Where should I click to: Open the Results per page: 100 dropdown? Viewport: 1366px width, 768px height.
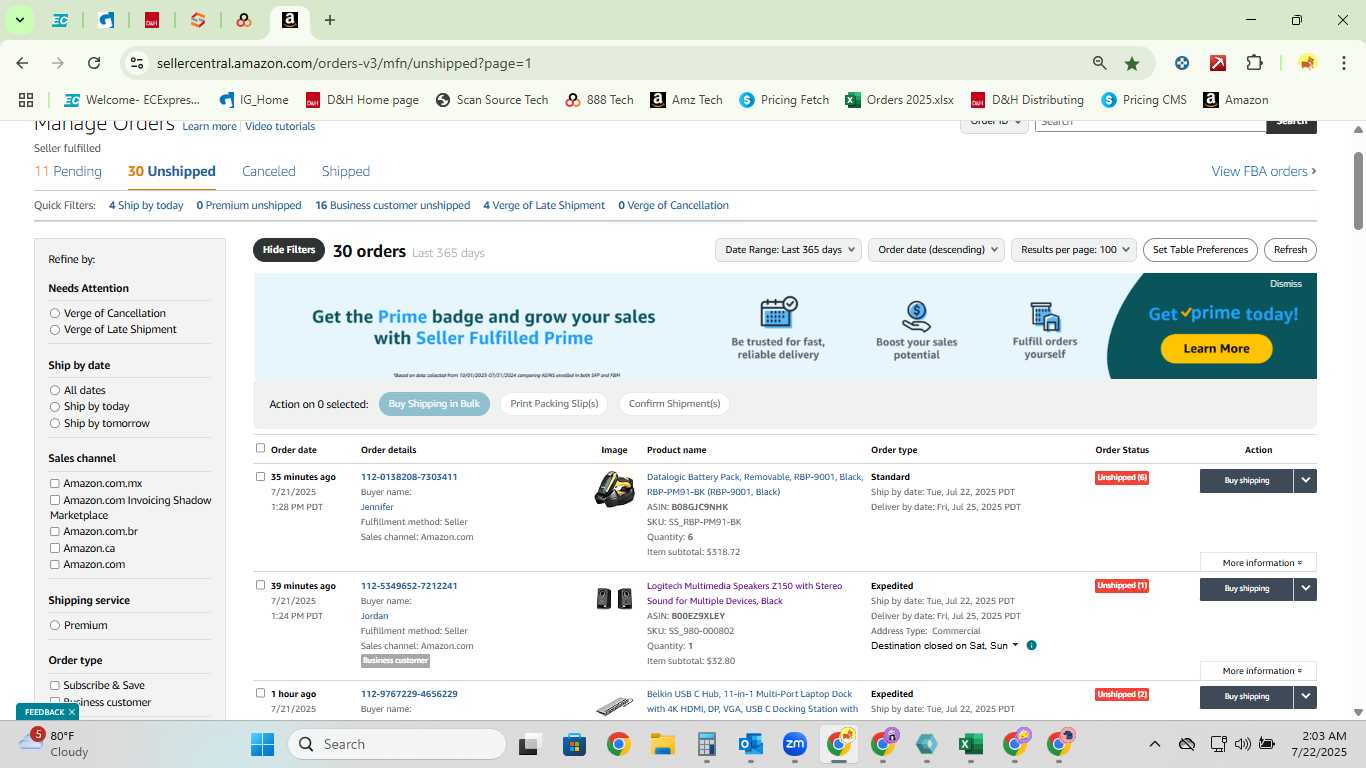click(x=1074, y=250)
